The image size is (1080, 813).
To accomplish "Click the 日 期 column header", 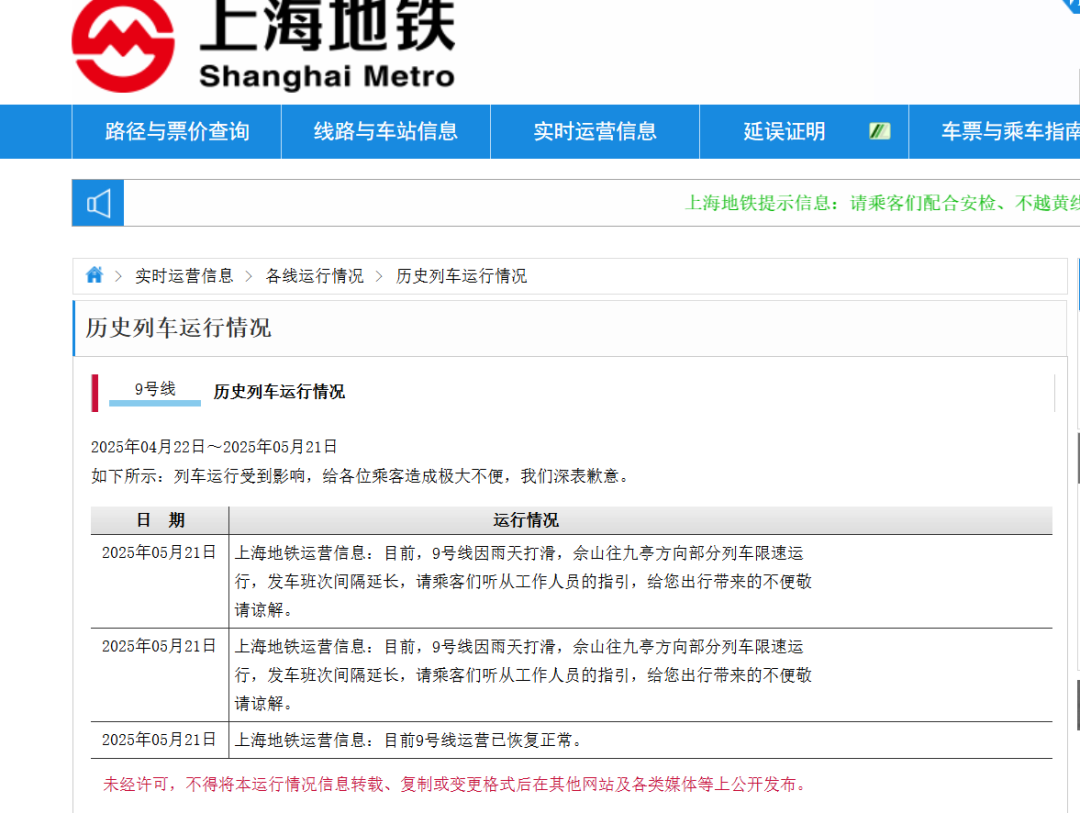I will 160,520.
